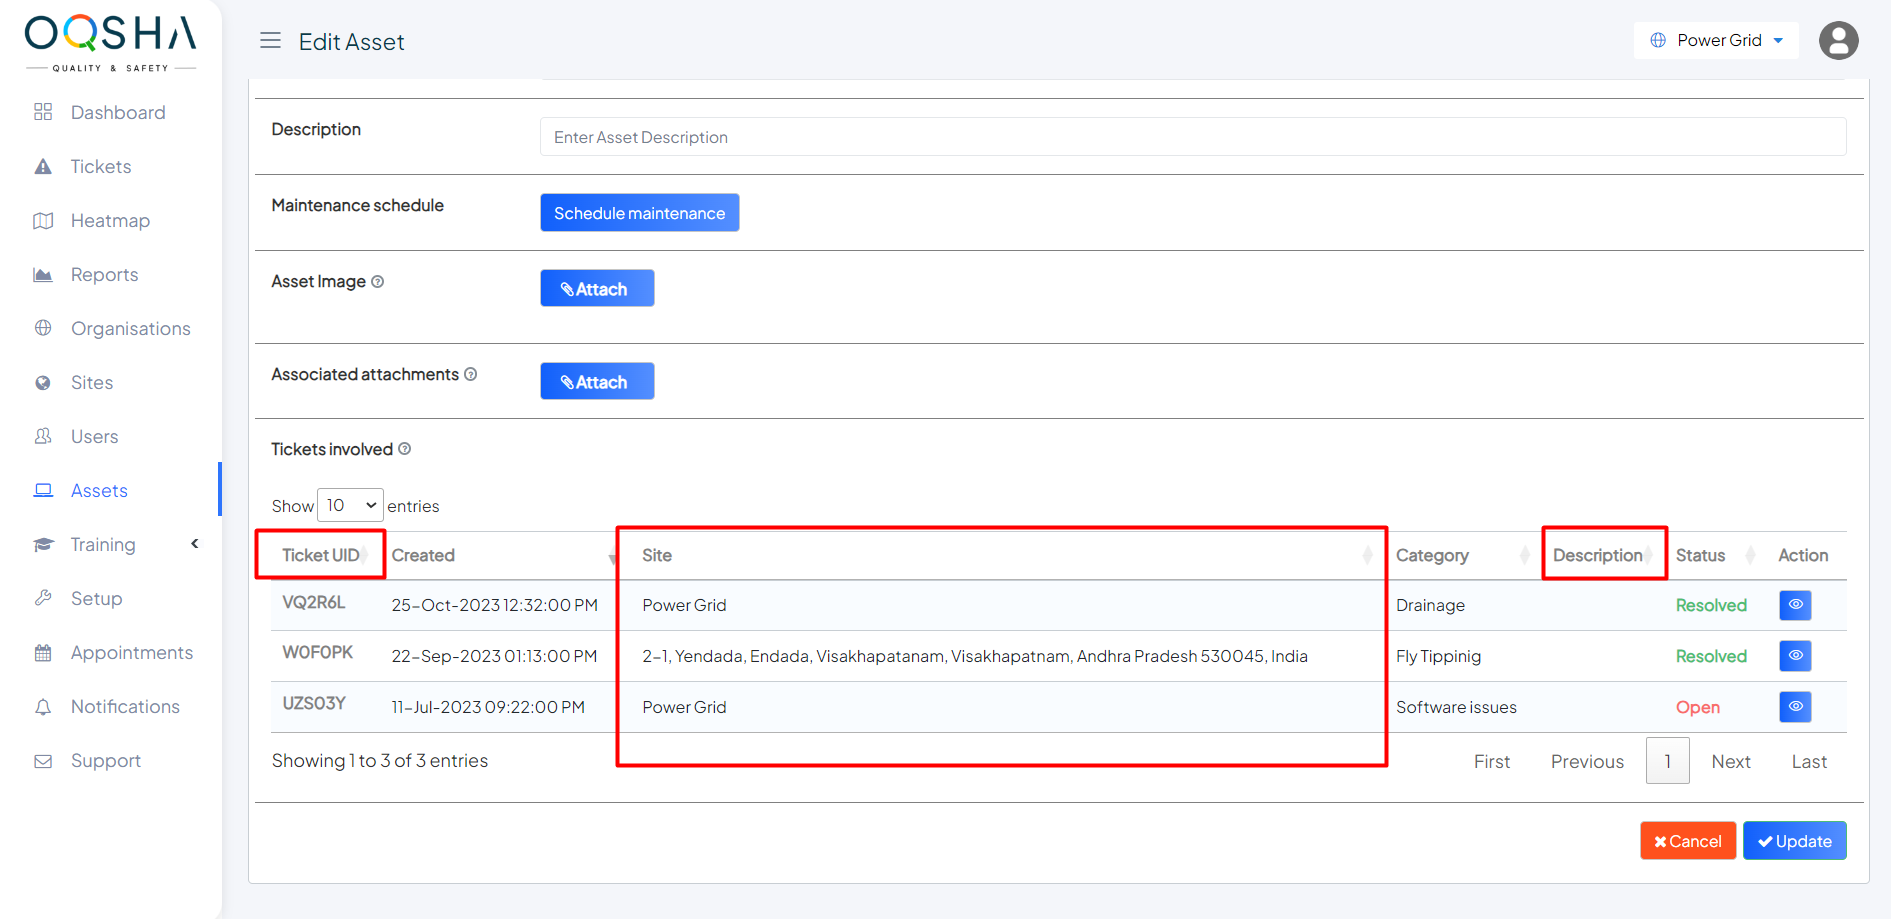Attach a file to Asset Image
The image size is (1891, 919).
pos(597,289)
